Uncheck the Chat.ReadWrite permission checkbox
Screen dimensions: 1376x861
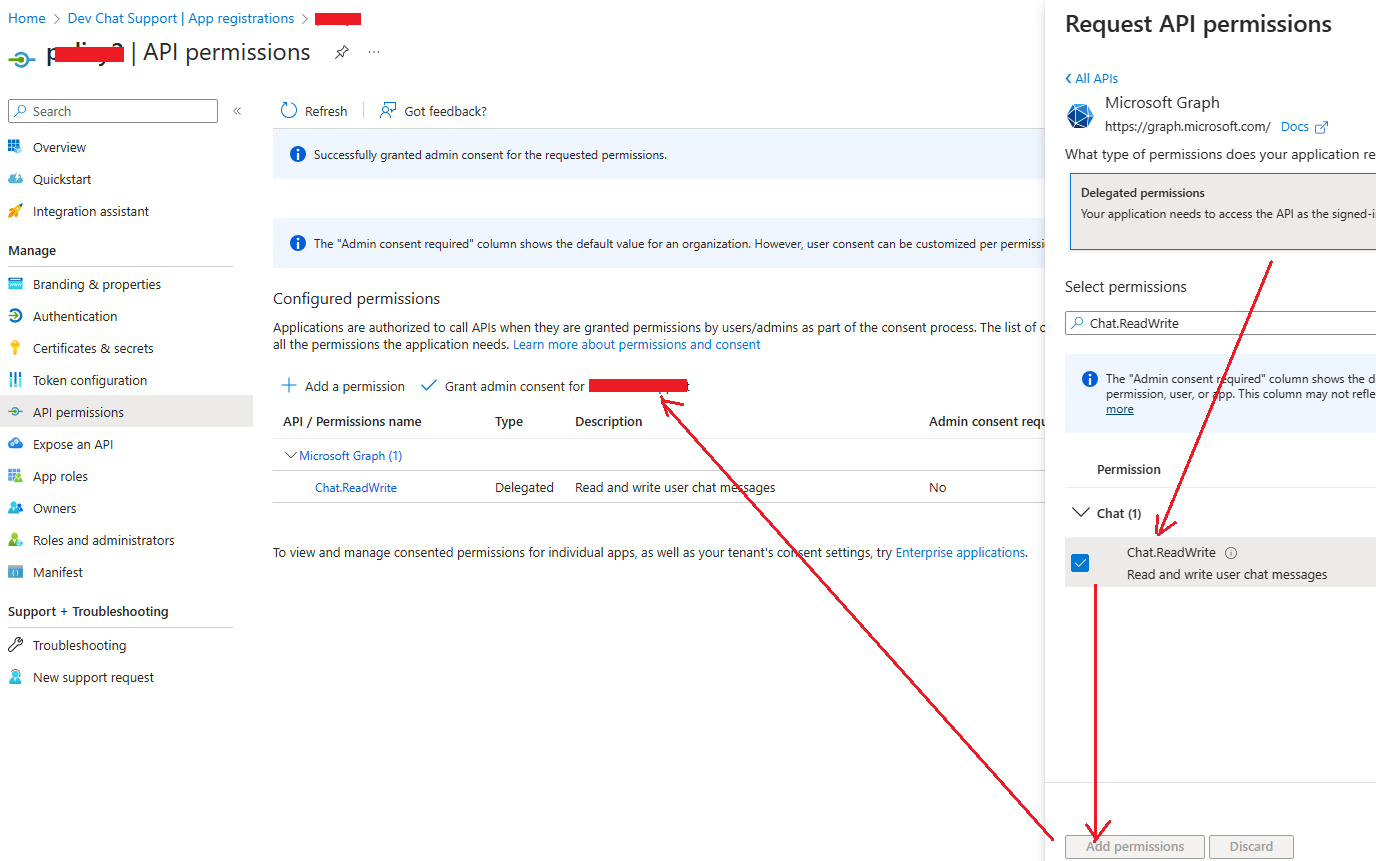1080,563
